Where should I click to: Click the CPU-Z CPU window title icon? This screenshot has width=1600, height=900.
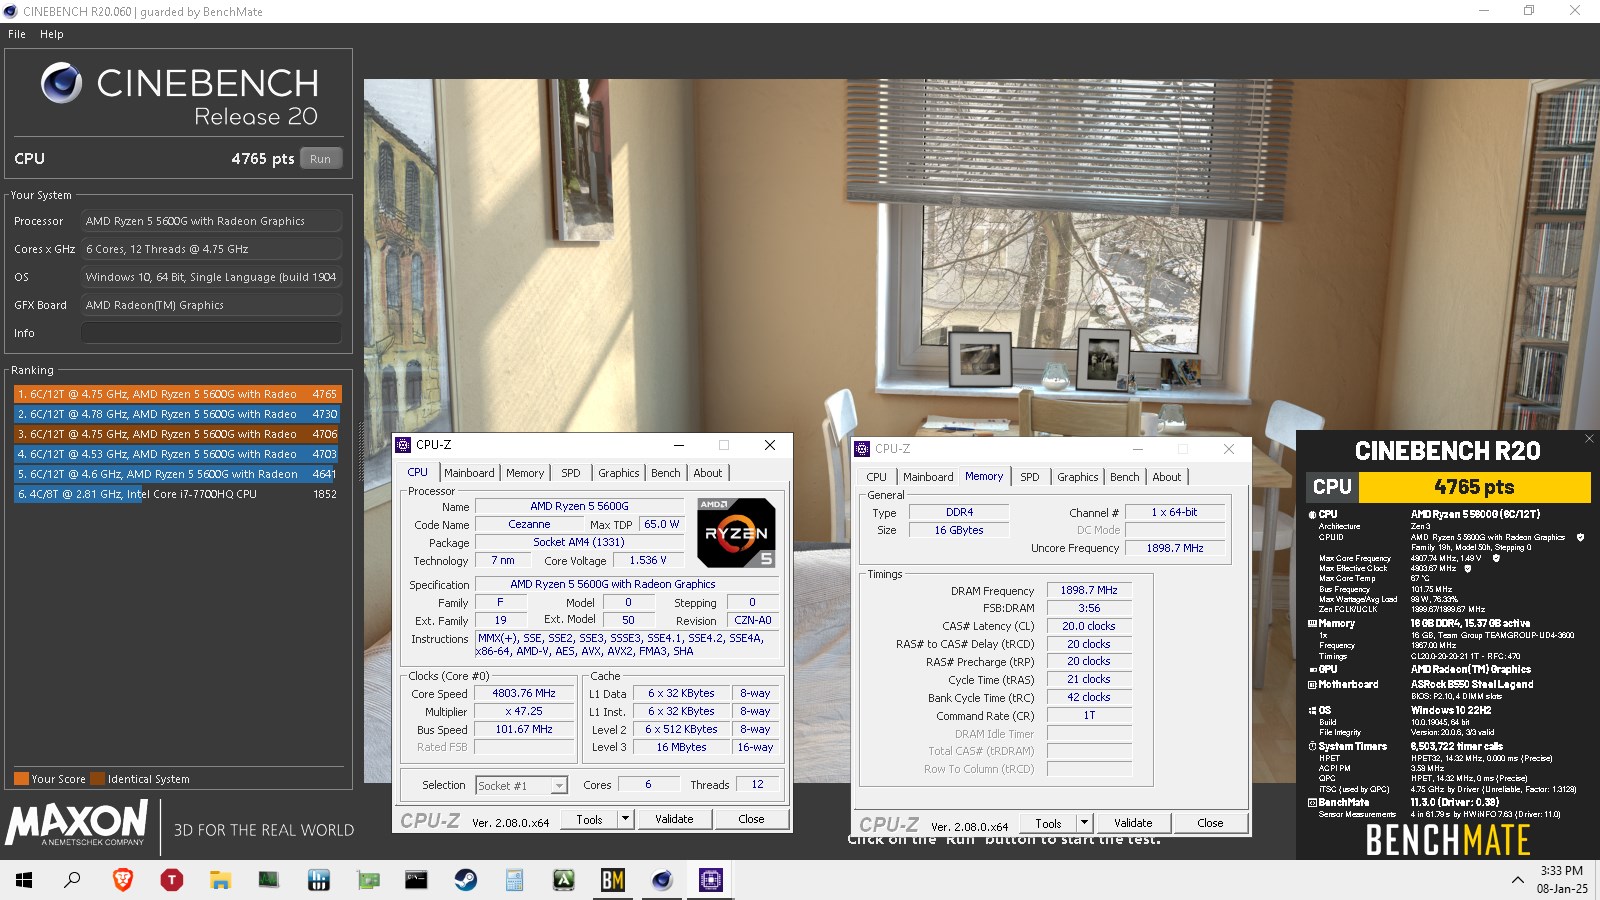403,445
